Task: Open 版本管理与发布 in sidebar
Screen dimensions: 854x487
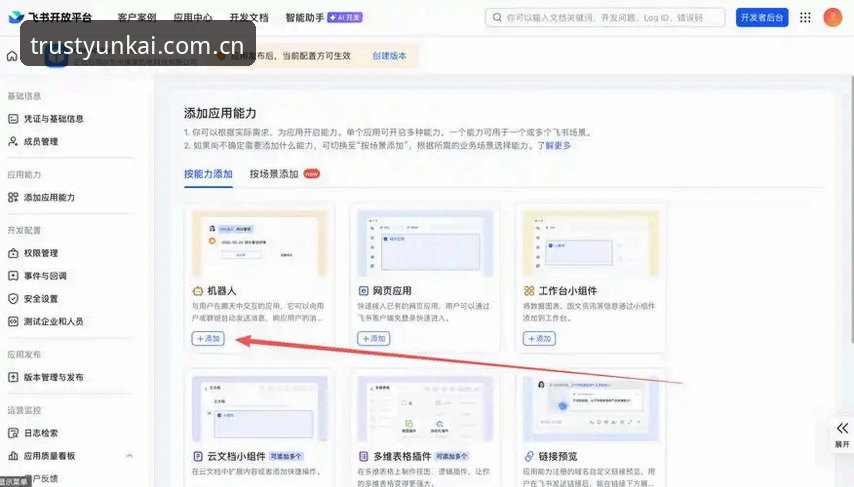Action: point(53,378)
